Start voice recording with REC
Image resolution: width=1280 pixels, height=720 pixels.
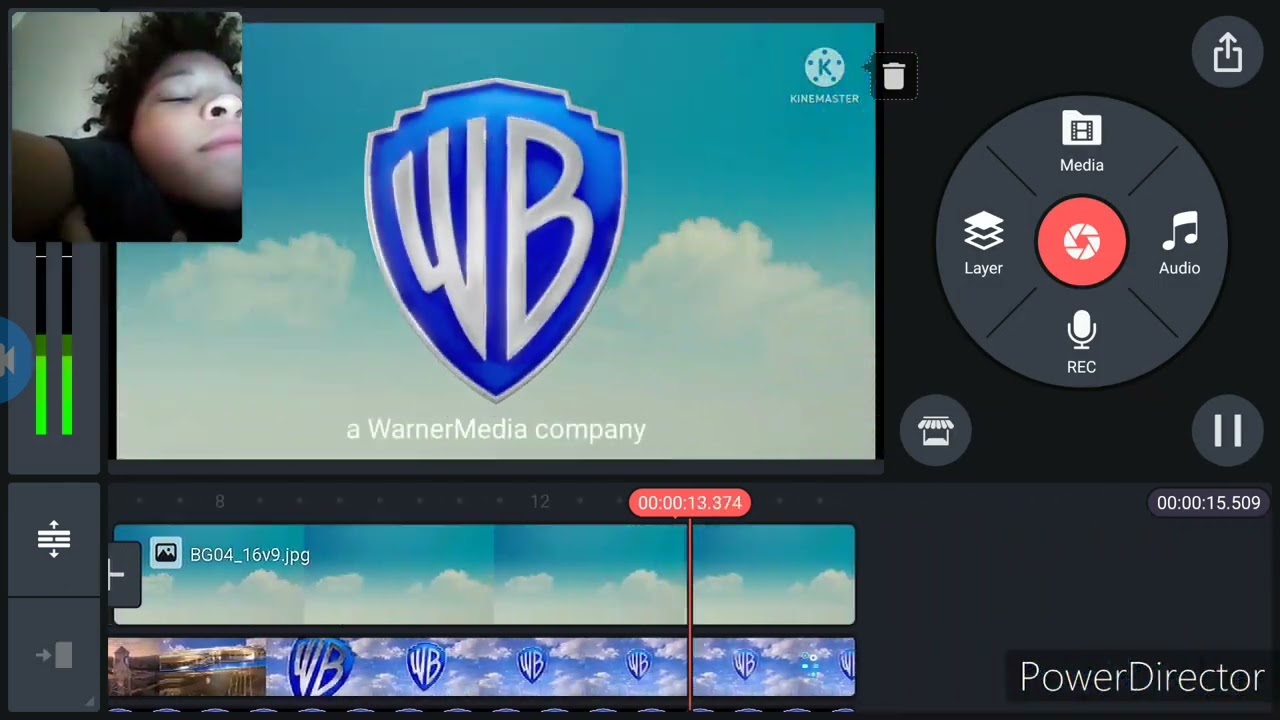click(x=1081, y=343)
